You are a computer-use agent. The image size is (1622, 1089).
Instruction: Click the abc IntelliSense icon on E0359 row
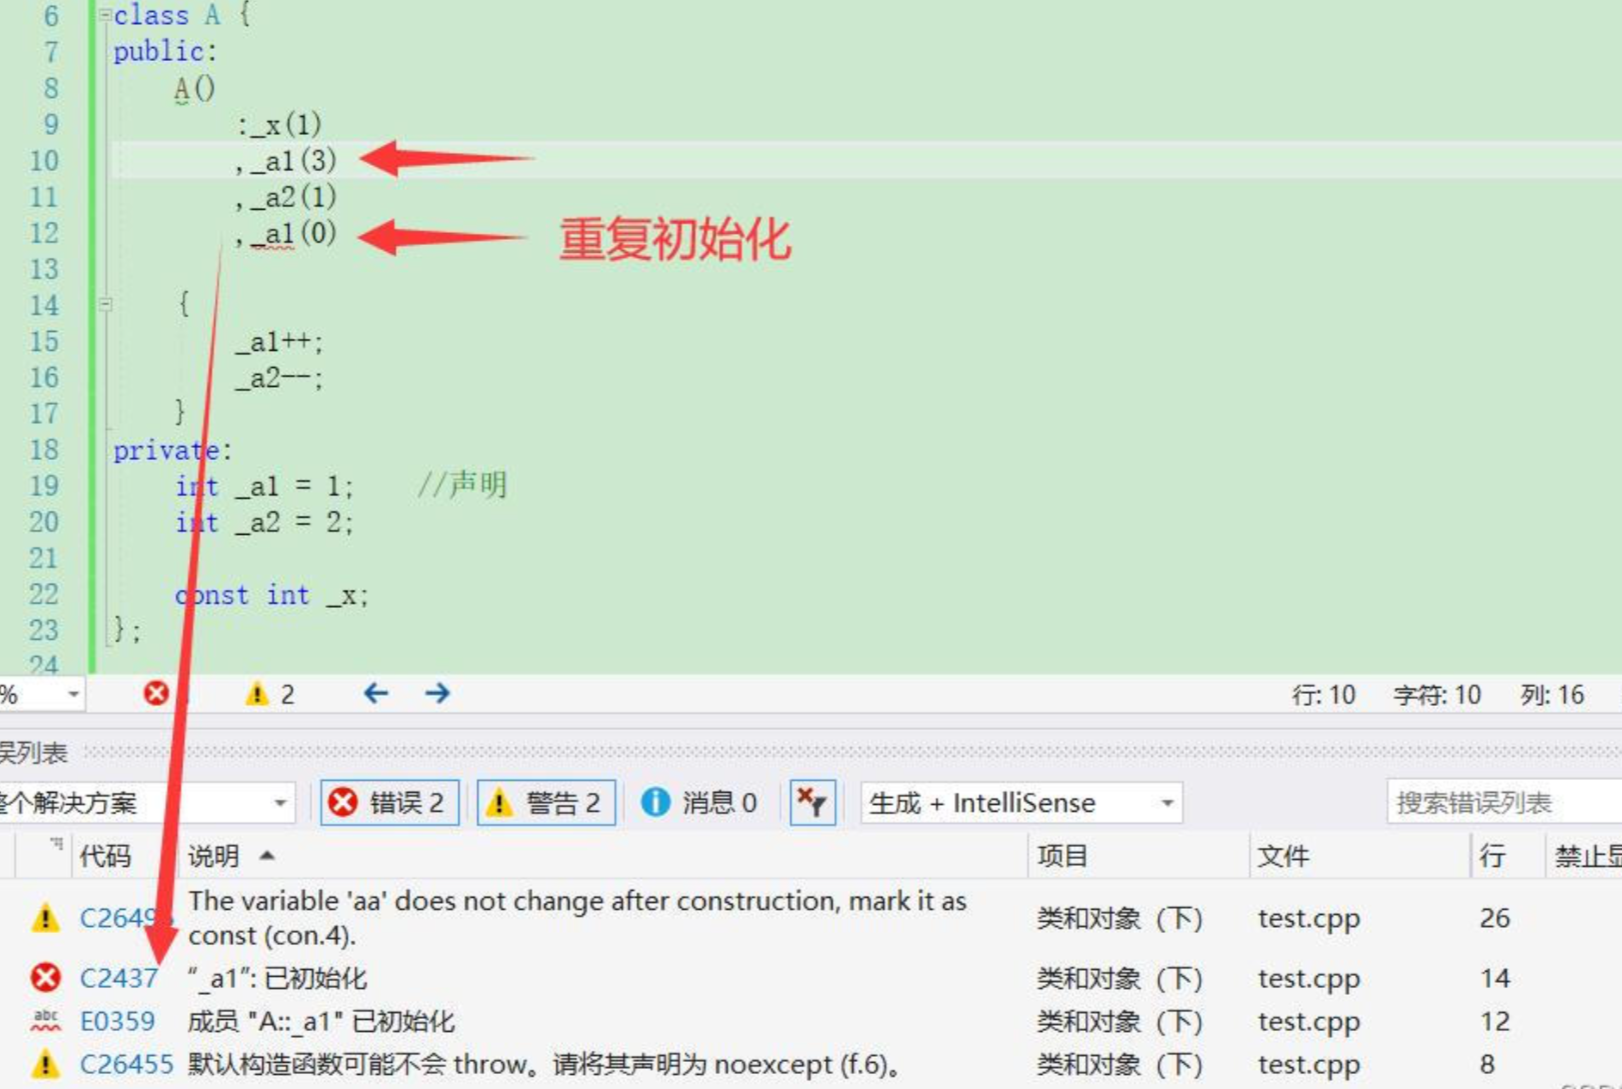pyautogui.click(x=45, y=1021)
